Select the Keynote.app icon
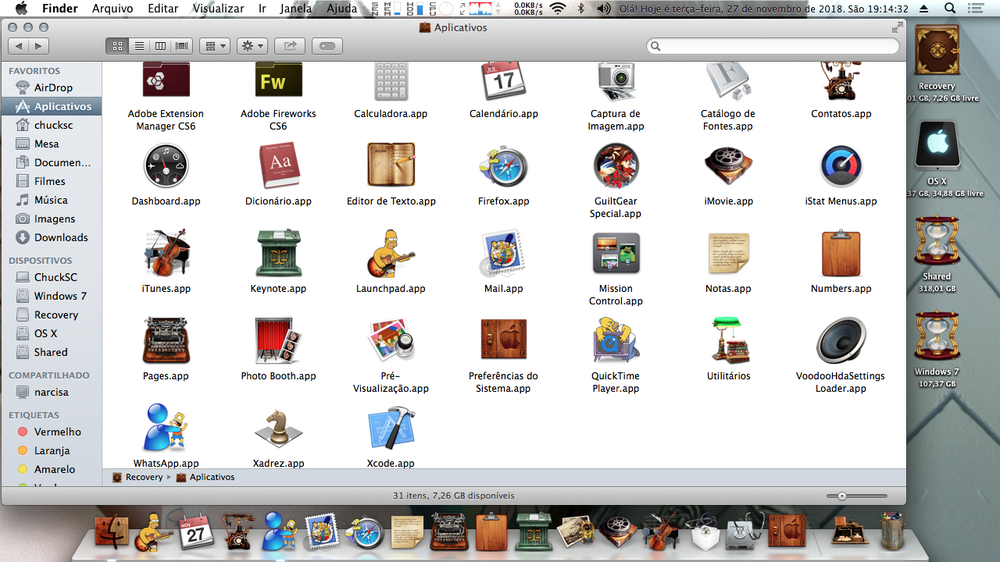1000x562 pixels. 278,254
